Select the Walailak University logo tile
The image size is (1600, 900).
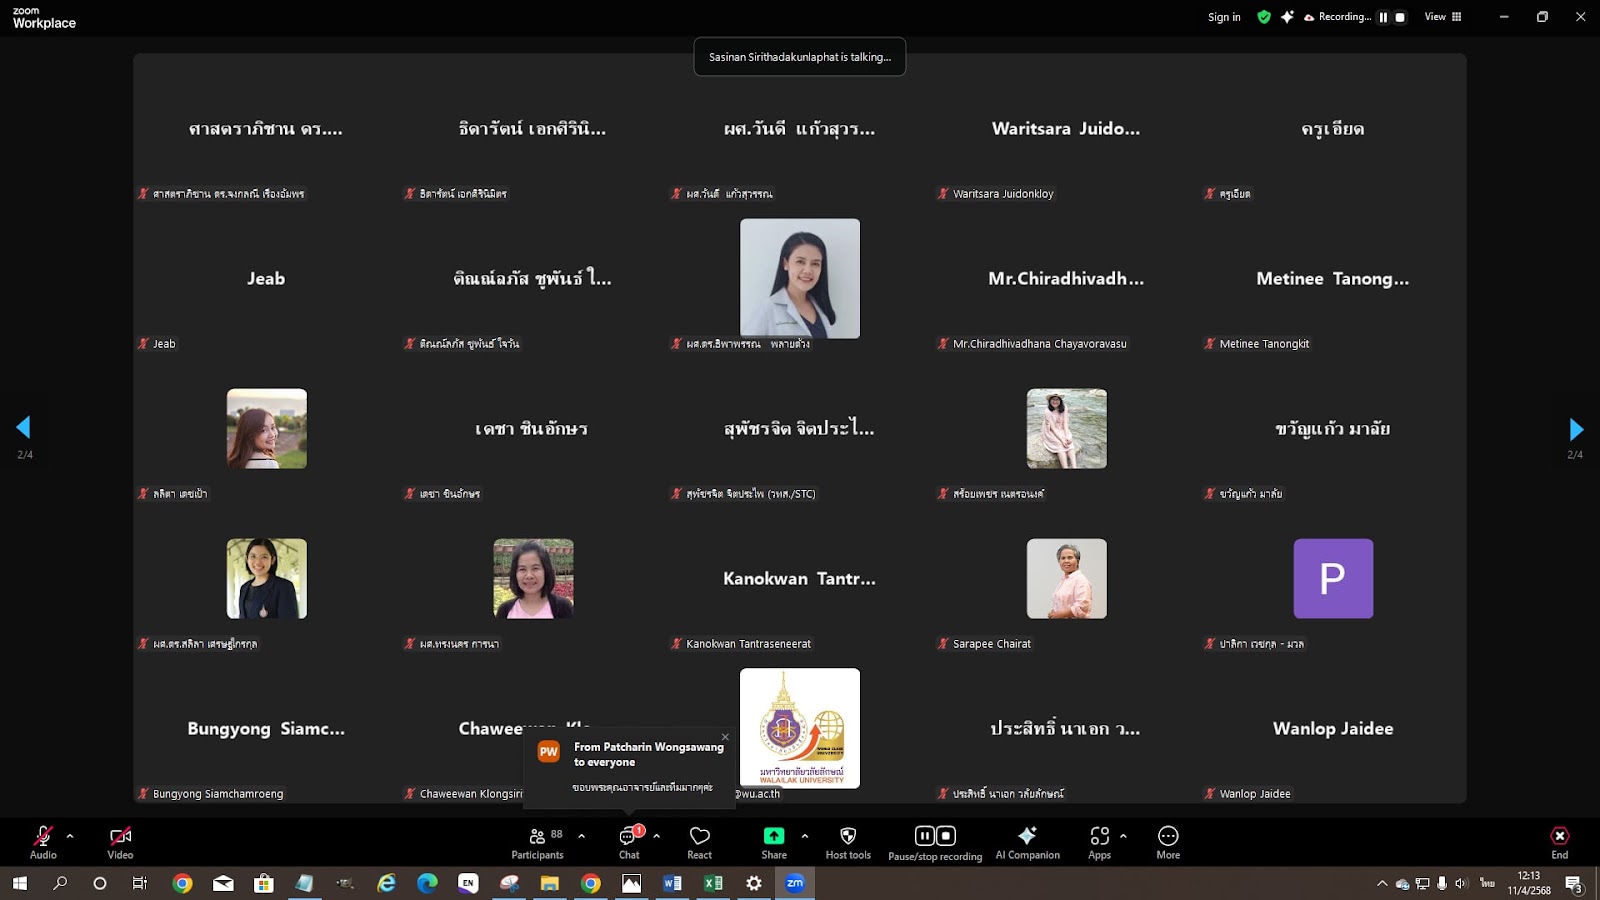[800, 728]
